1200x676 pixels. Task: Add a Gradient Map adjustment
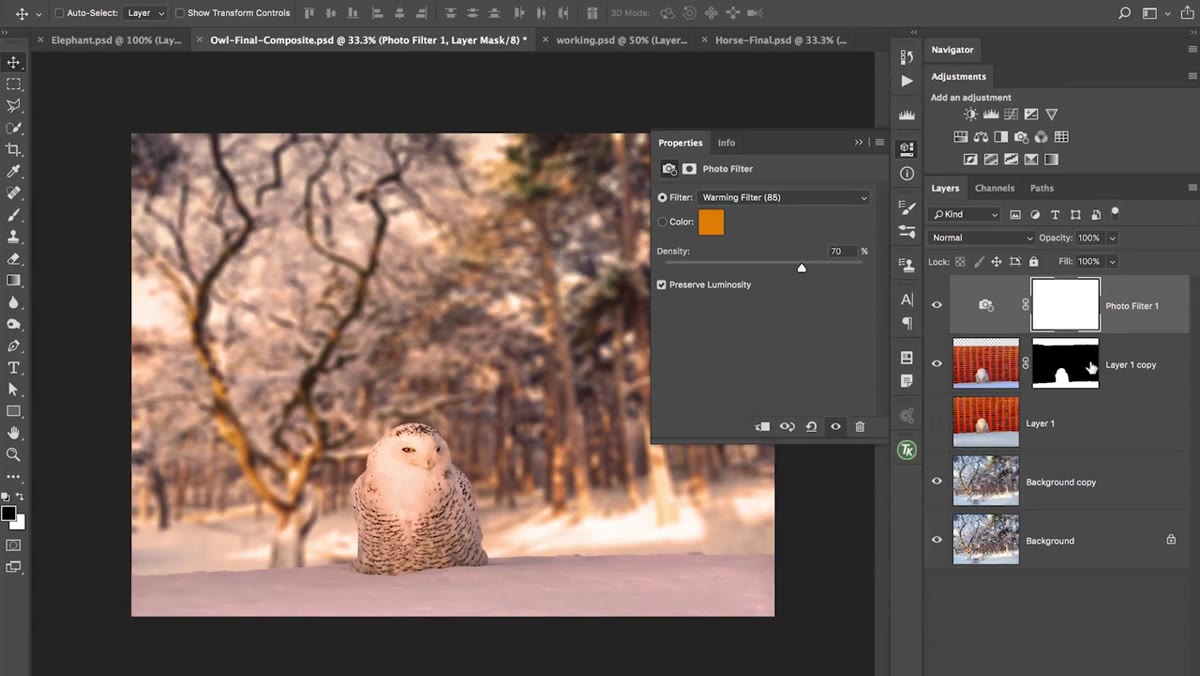[x=1051, y=159]
